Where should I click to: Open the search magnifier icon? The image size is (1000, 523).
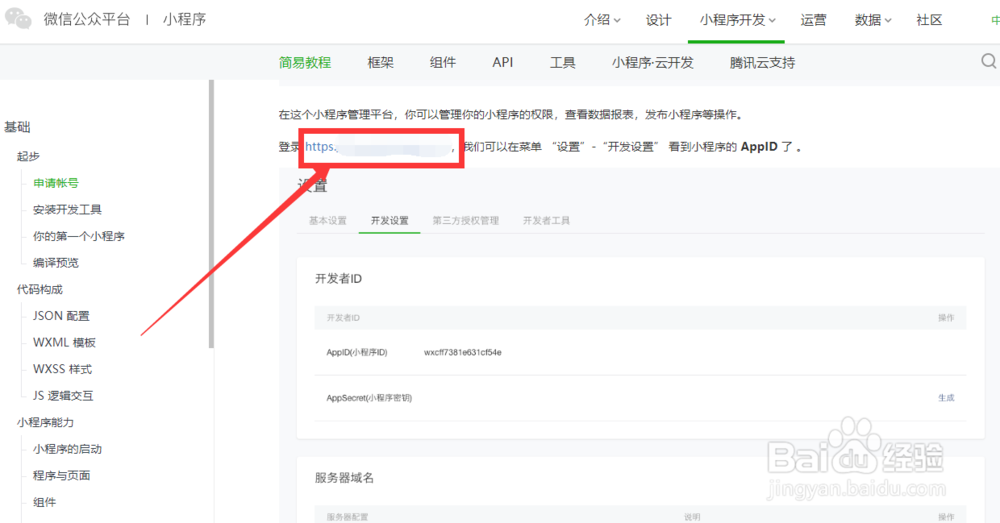pyautogui.click(x=989, y=61)
